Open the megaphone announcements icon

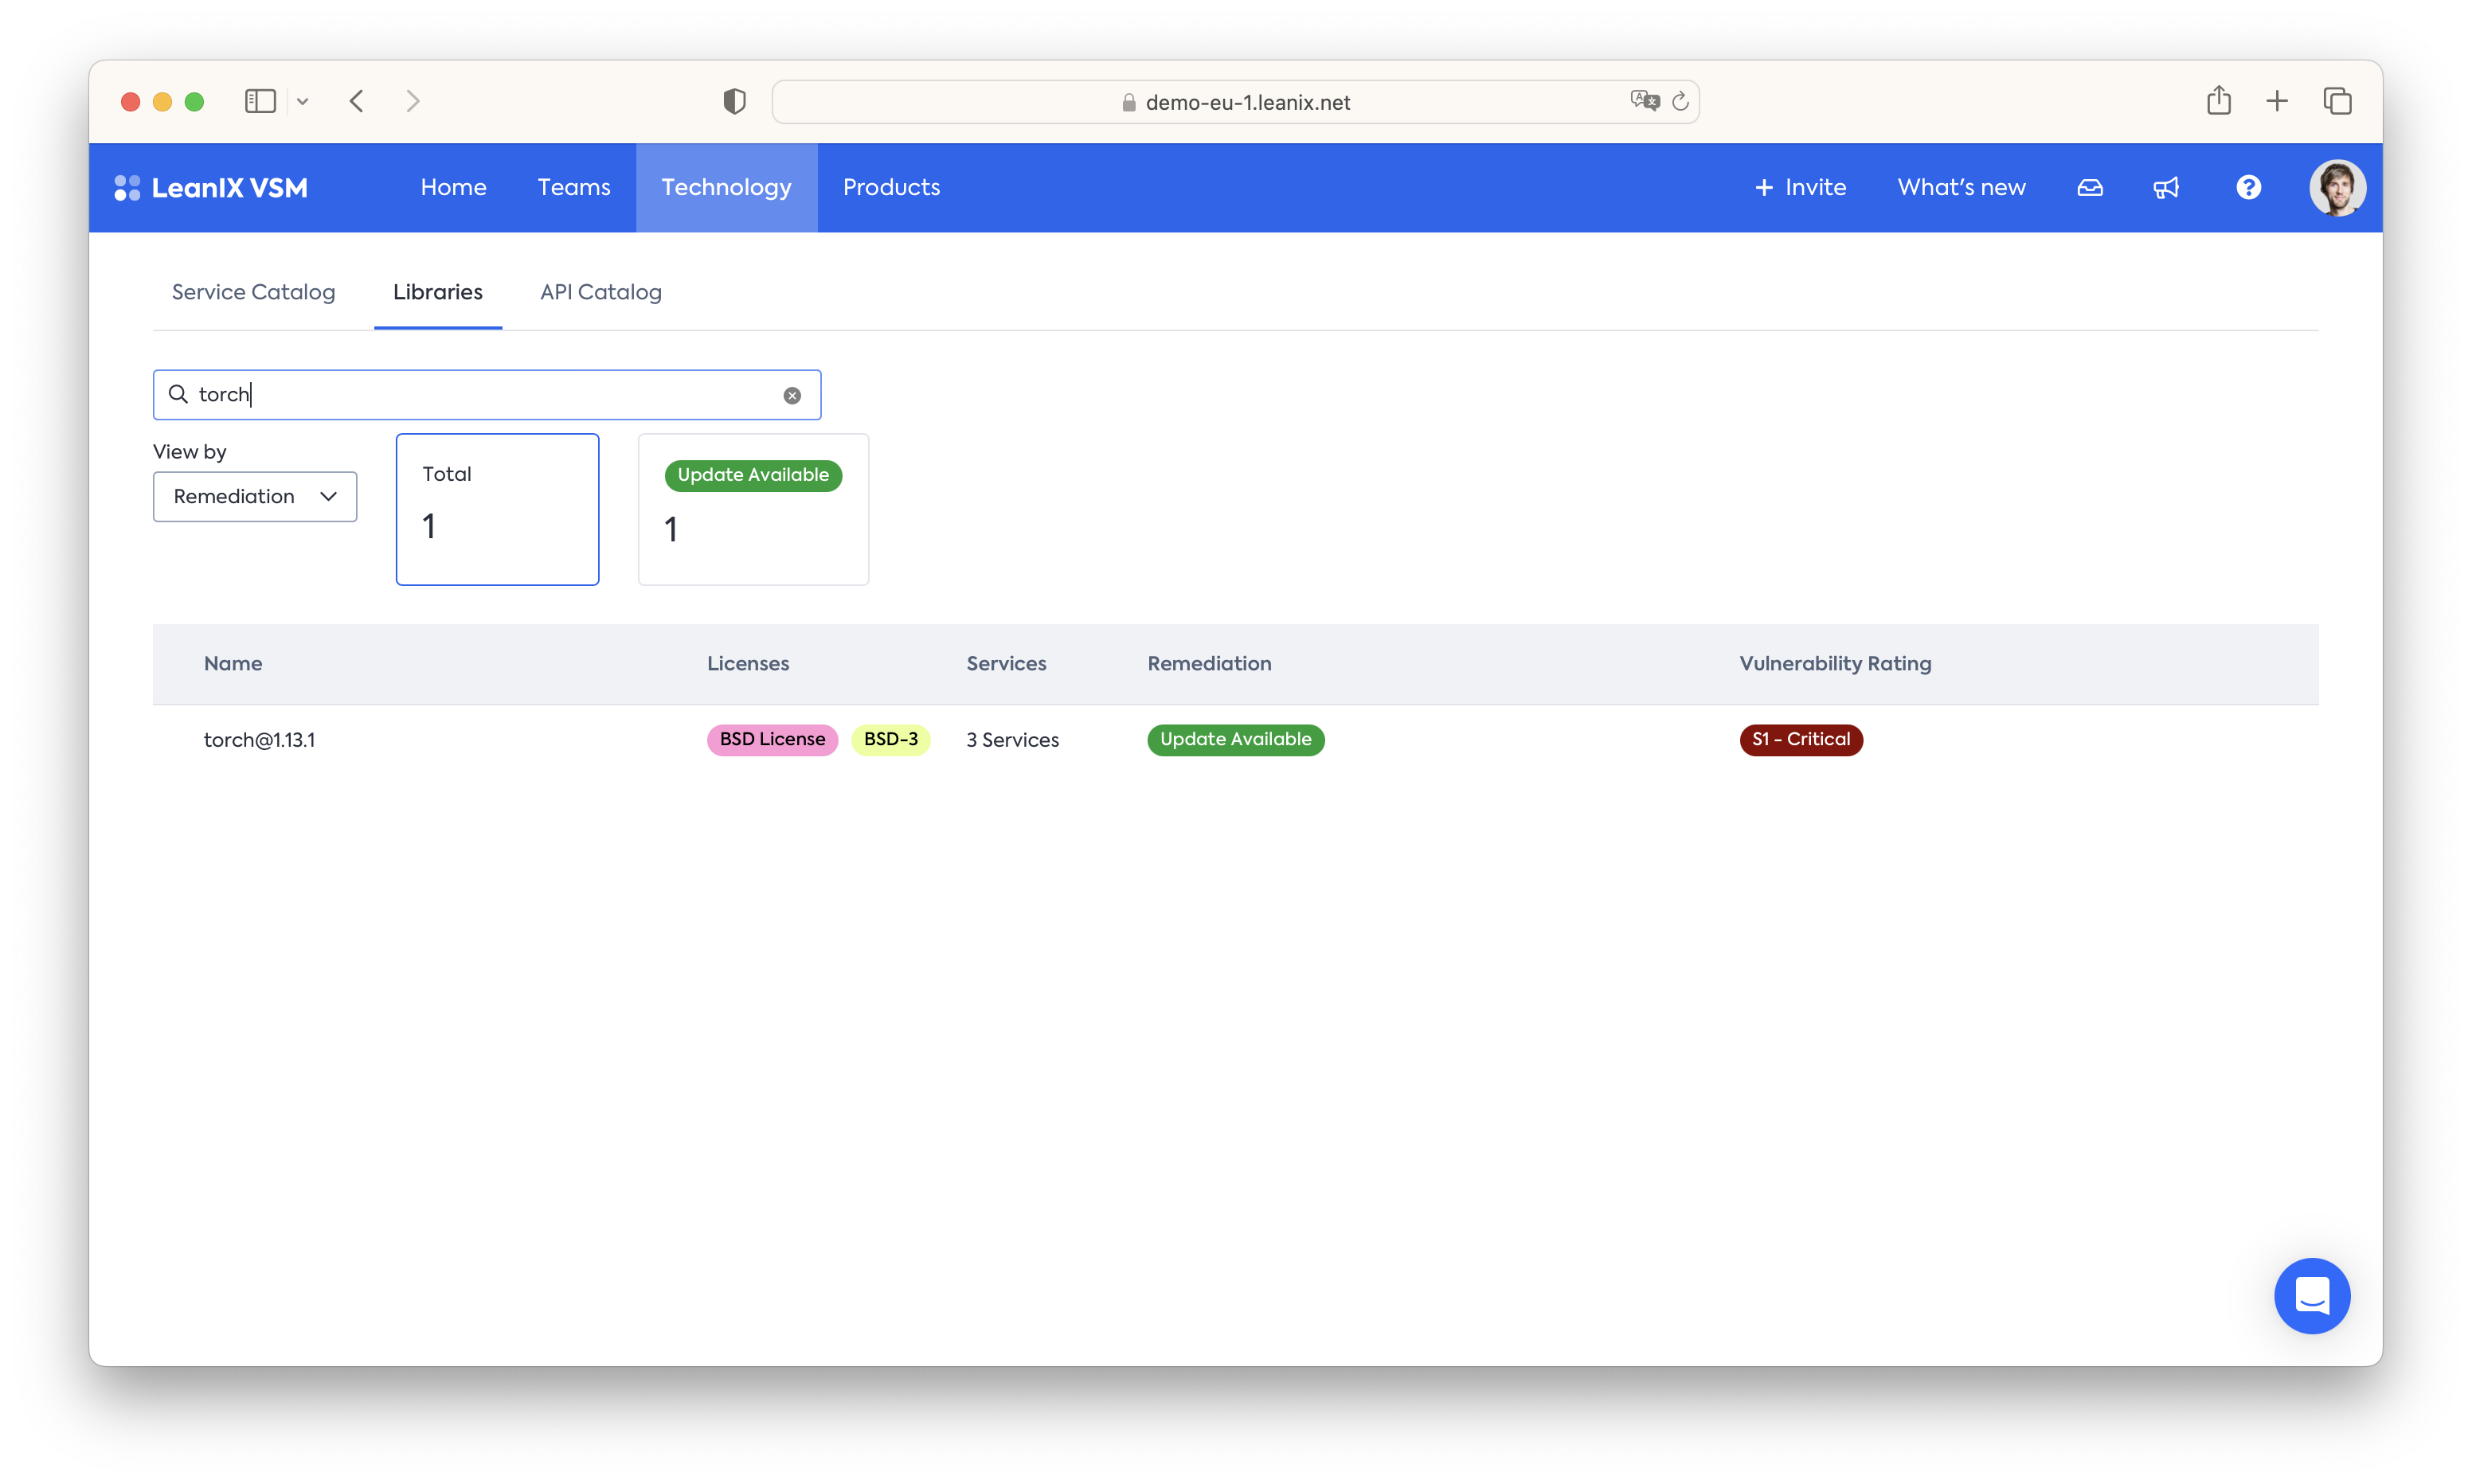pos(2166,187)
